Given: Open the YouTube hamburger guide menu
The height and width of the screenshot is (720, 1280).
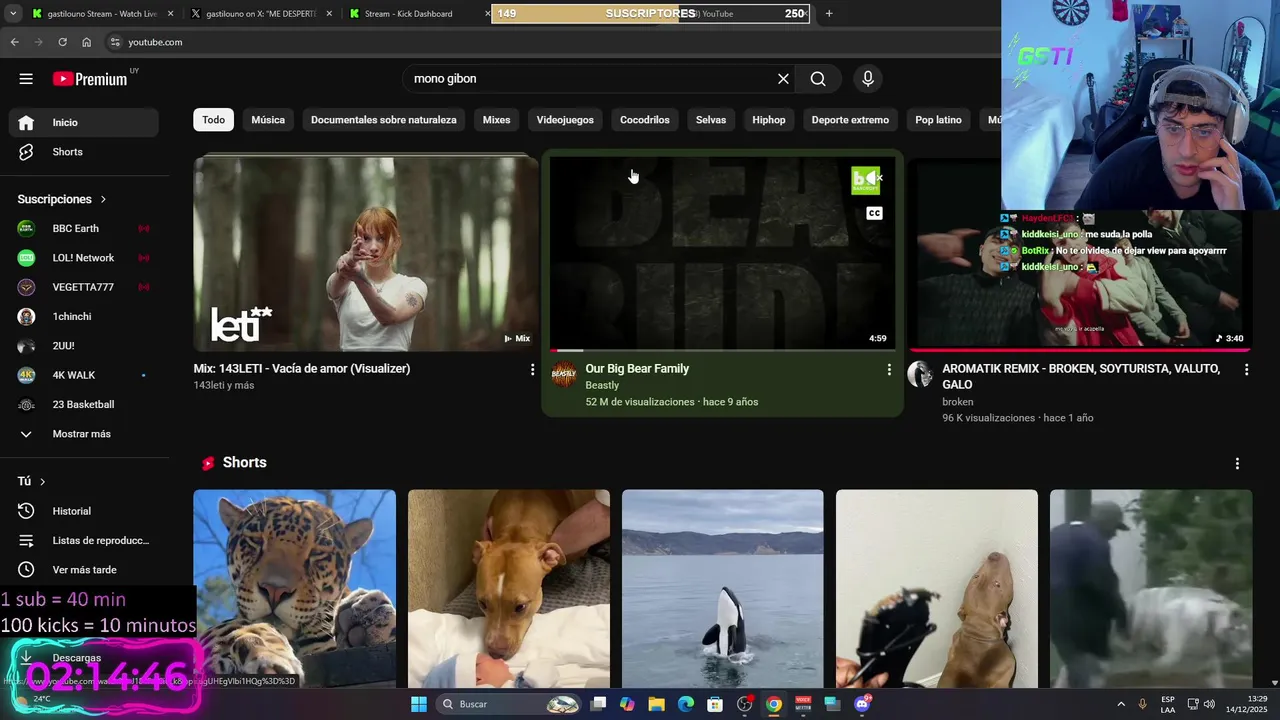Looking at the screenshot, I should [26, 79].
